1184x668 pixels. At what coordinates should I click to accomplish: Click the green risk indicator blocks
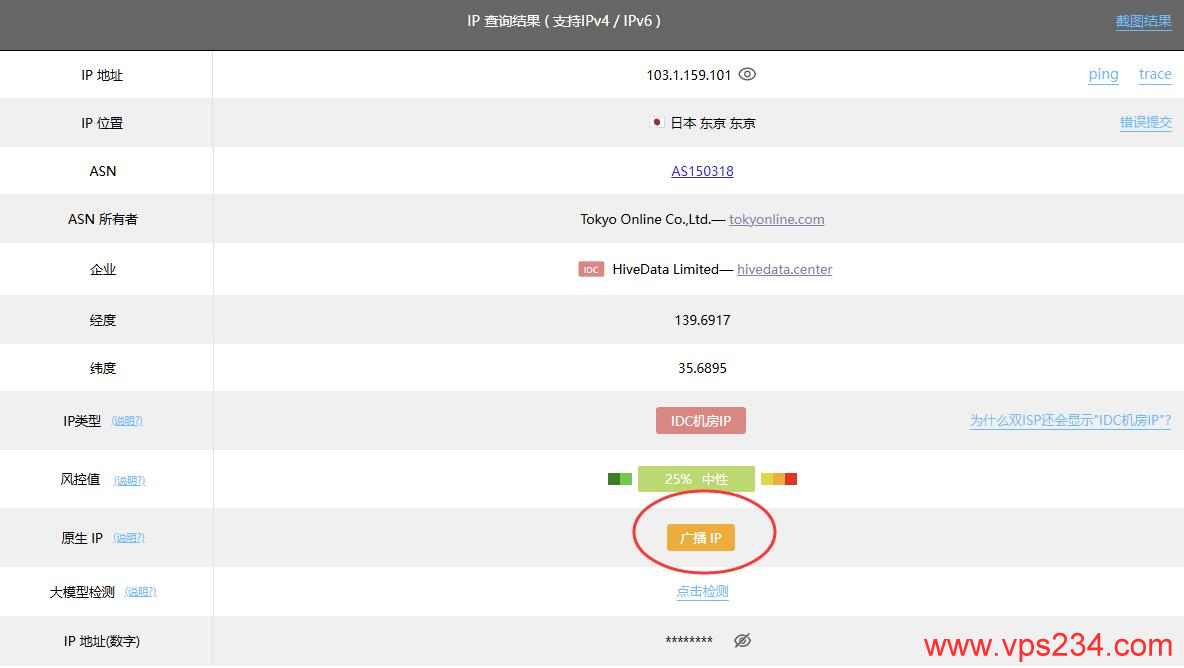(x=620, y=479)
